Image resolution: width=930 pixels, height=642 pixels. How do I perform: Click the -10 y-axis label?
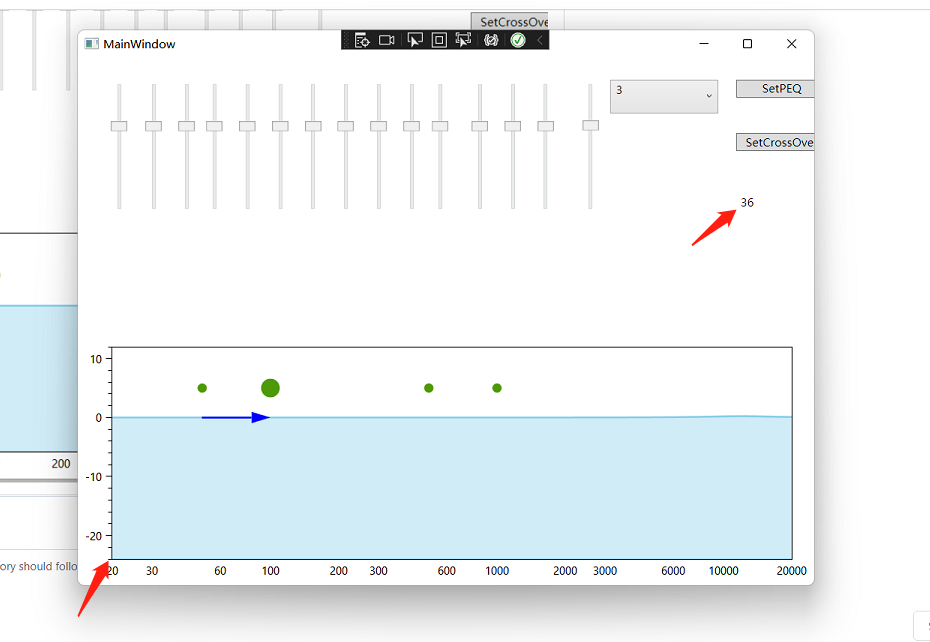[x=94, y=477]
